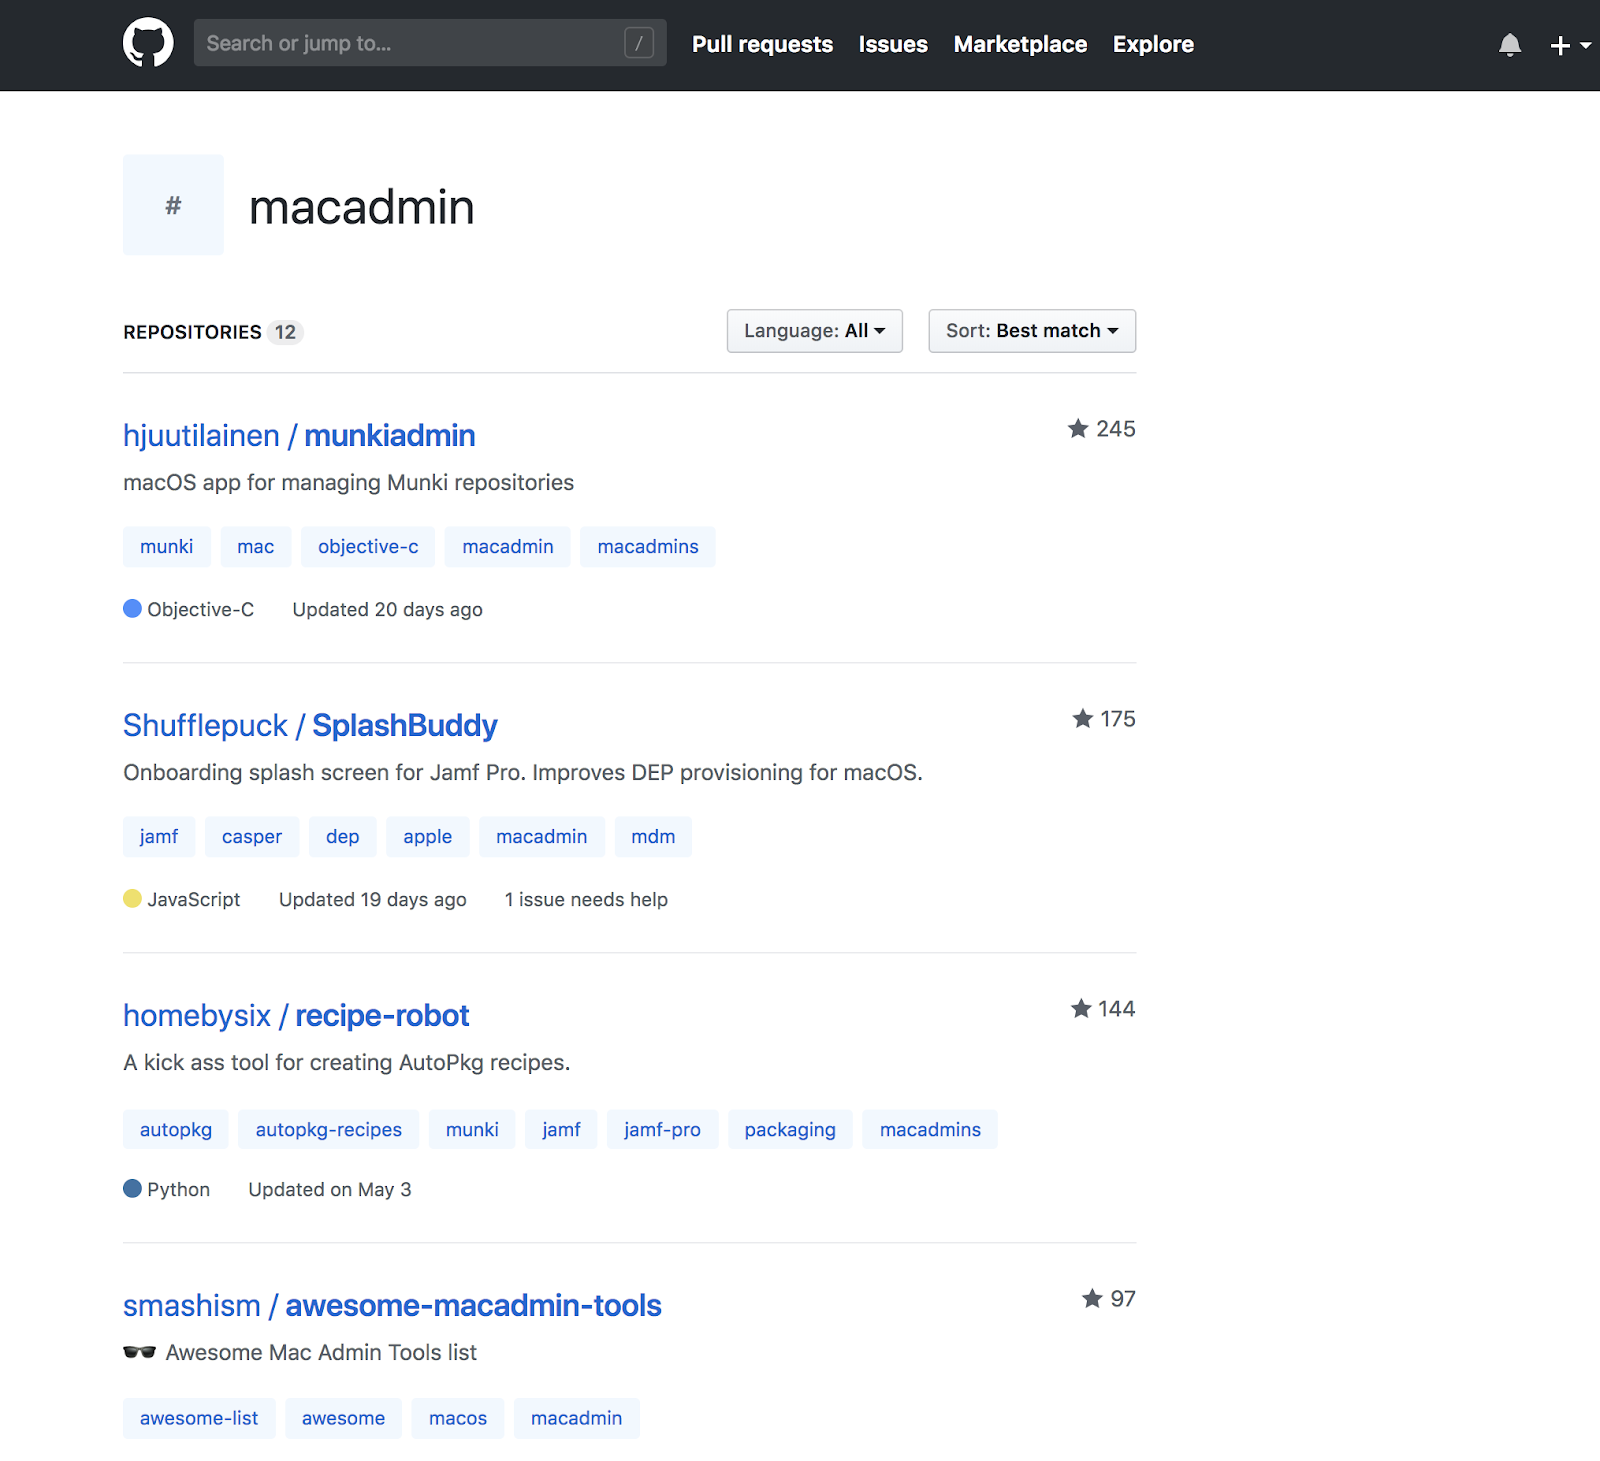Open the 1 issue needs help link
Screen dimensions: 1600x1461
(x=586, y=900)
